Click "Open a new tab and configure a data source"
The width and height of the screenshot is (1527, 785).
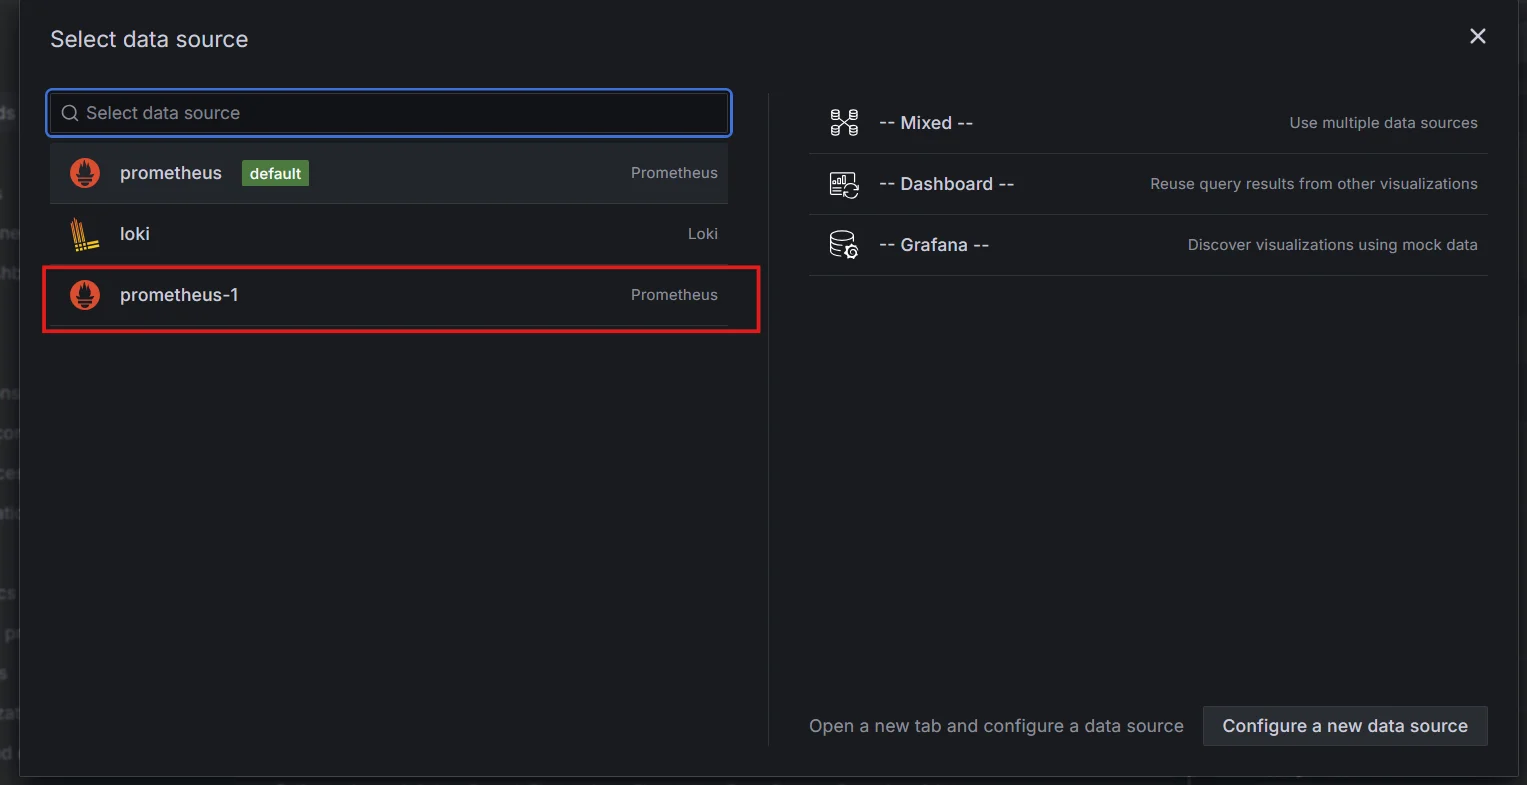tap(996, 726)
